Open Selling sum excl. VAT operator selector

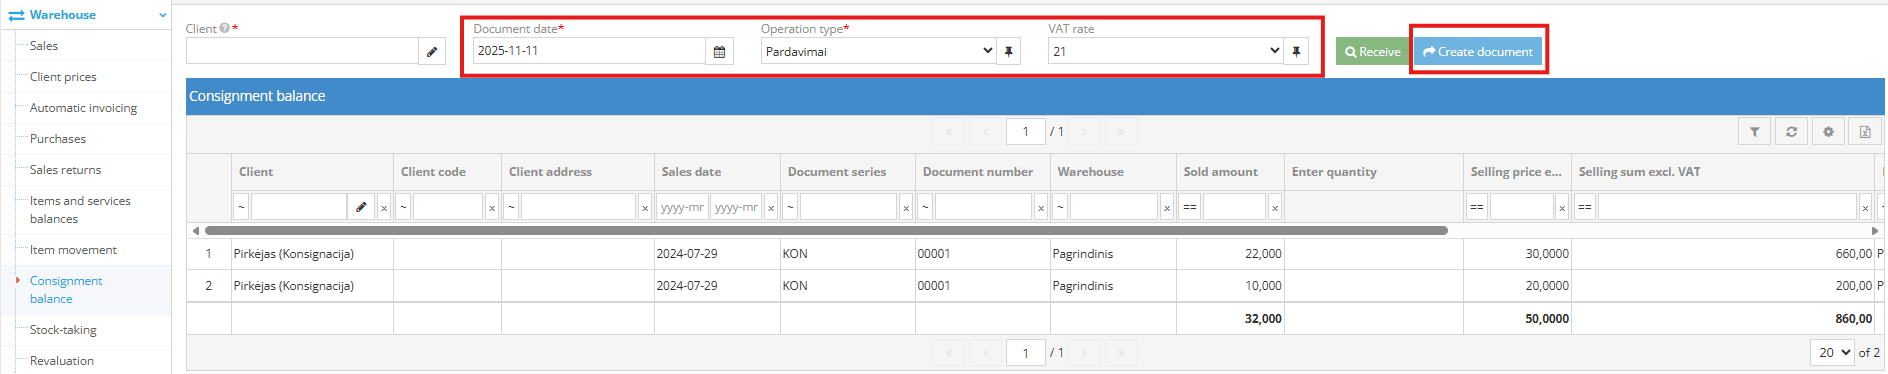(x=1585, y=207)
